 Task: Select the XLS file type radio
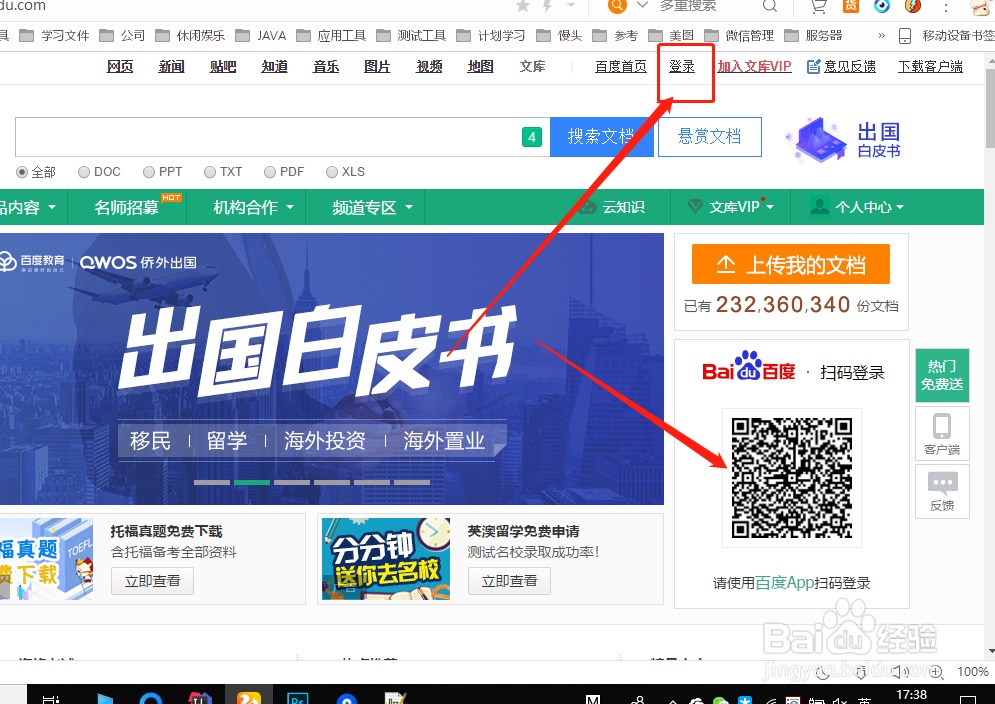[x=332, y=172]
